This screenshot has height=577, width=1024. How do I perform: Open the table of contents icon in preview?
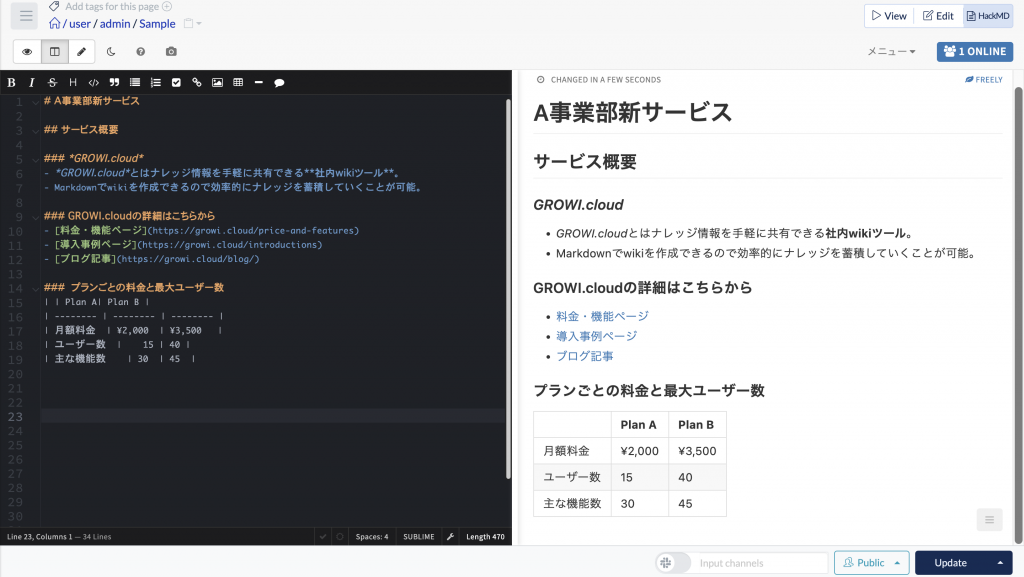pyautogui.click(x=989, y=520)
